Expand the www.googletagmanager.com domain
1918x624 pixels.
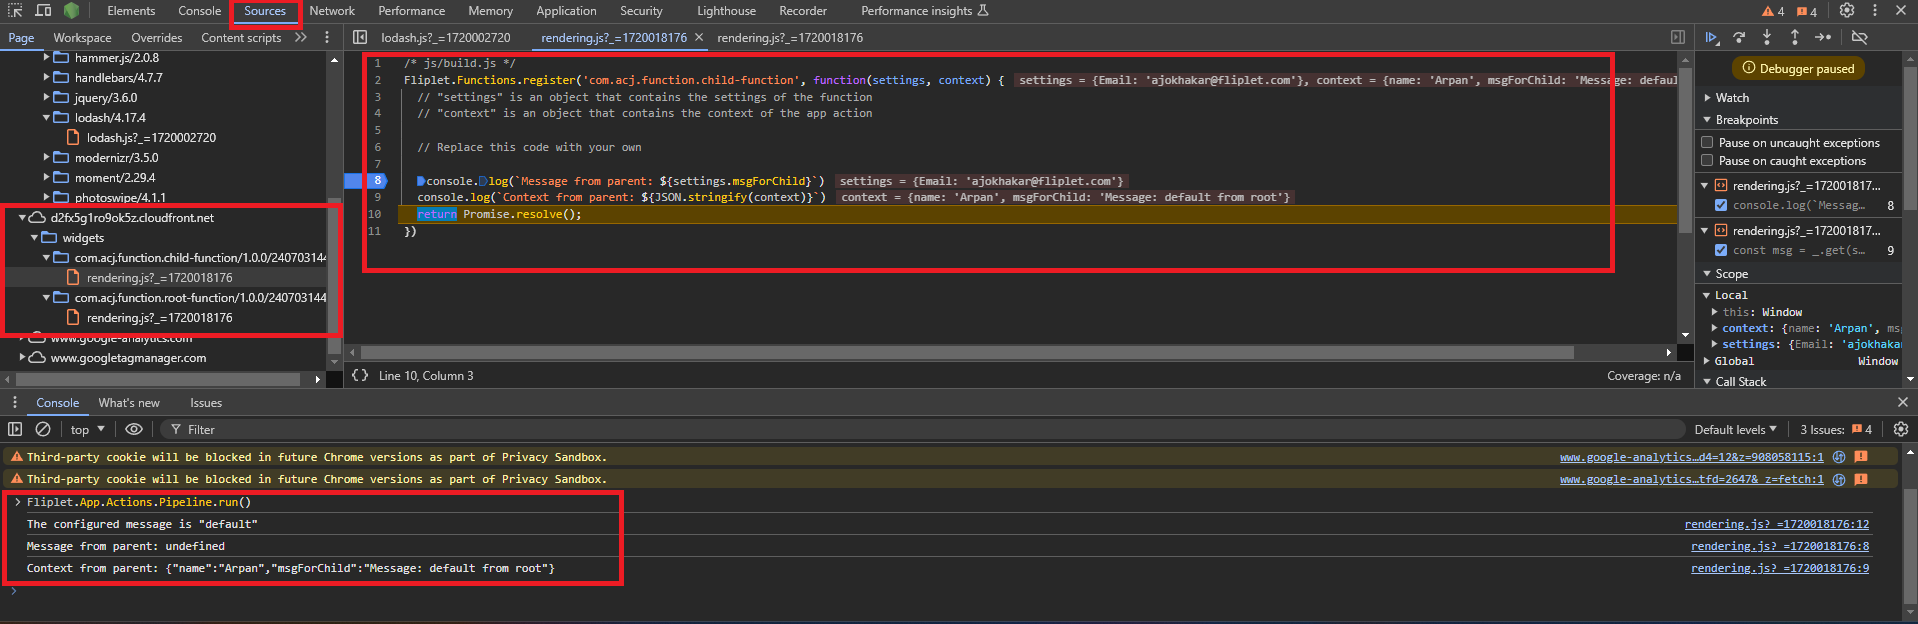point(22,358)
